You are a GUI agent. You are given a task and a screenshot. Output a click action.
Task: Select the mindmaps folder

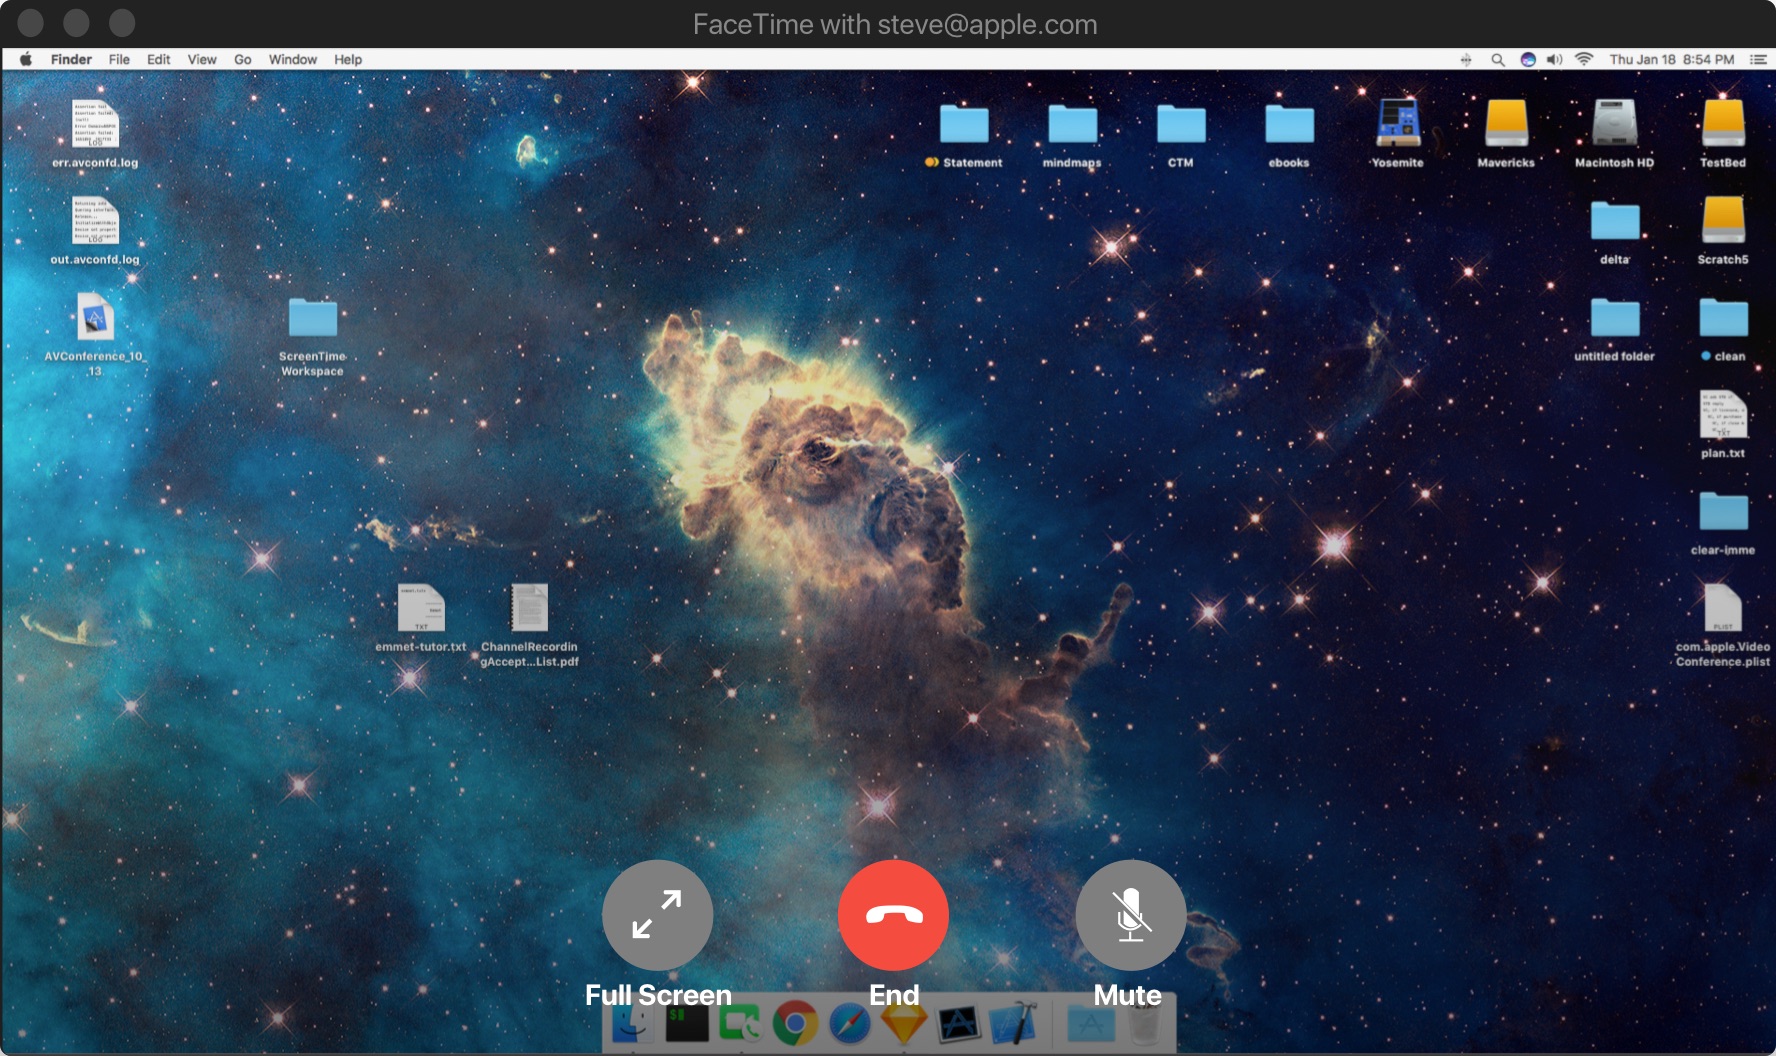pyautogui.click(x=1072, y=134)
